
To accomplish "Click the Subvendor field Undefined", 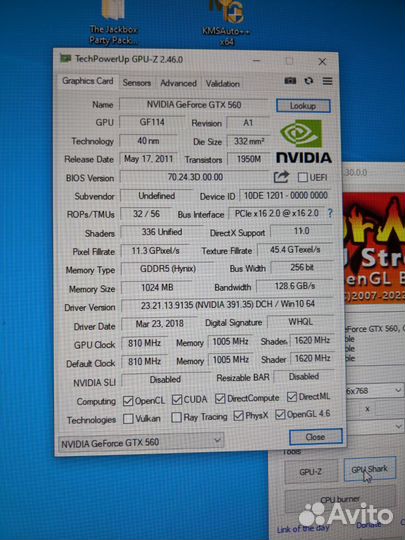I will (156, 196).
